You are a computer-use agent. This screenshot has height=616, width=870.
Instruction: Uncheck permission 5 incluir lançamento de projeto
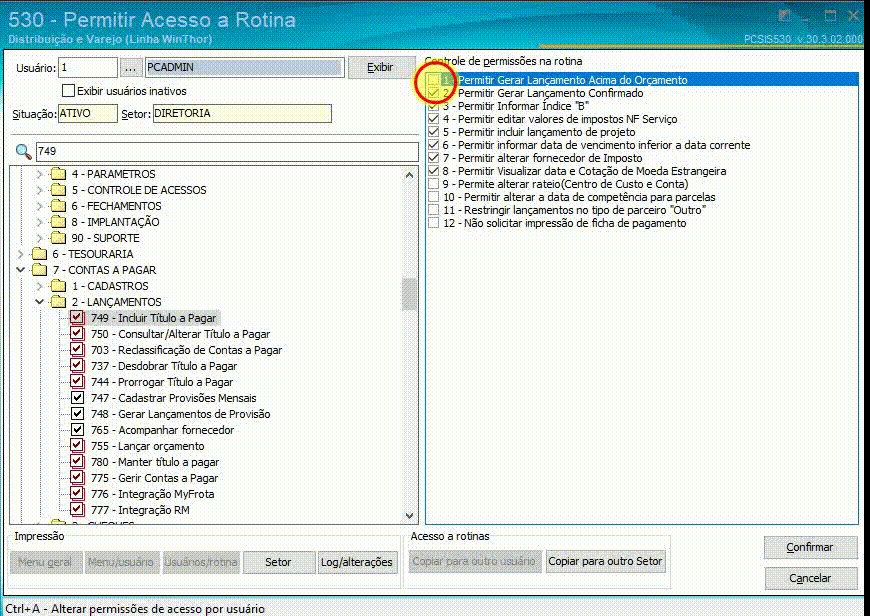[x=433, y=132]
